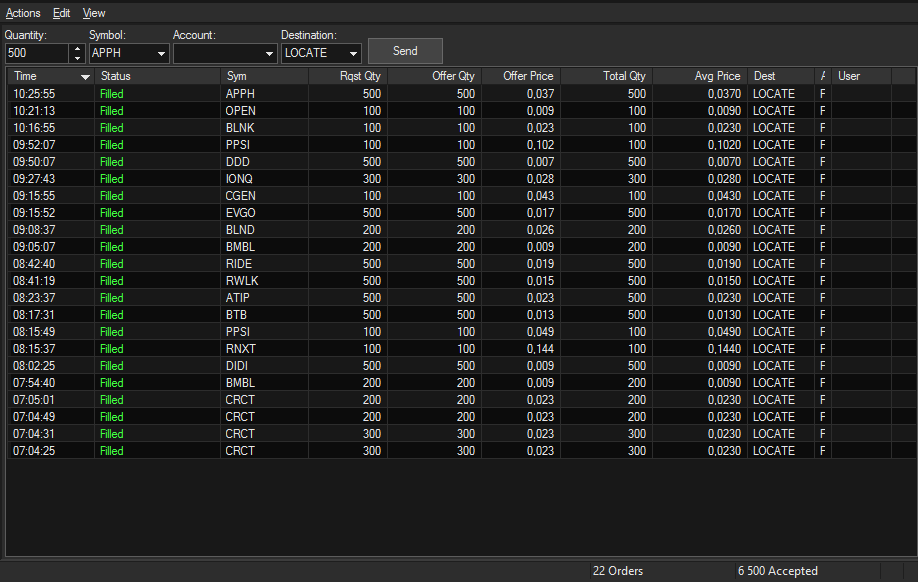The width and height of the screenshot is (918, 582).
Task: Increase quantity with the up stepper arrow
Action: 78,48
